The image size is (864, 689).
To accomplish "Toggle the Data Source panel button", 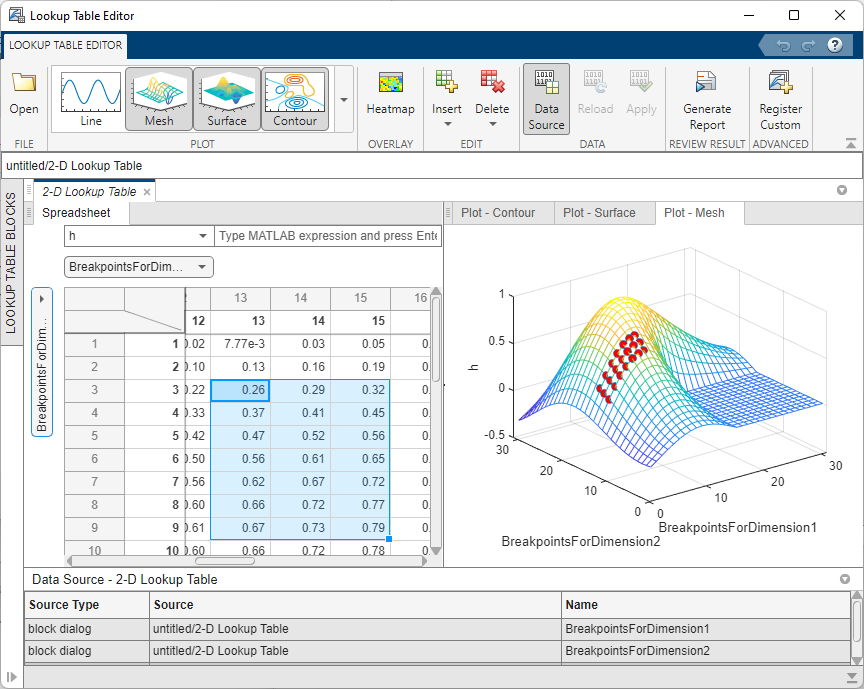I will tap(546, 99).
